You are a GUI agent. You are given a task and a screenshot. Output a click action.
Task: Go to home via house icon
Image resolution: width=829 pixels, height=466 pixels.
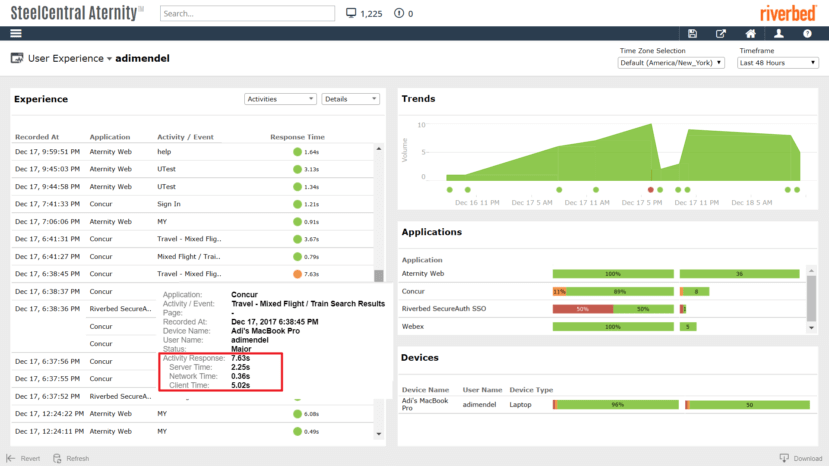pyautogui.click(x=750, y=33)
